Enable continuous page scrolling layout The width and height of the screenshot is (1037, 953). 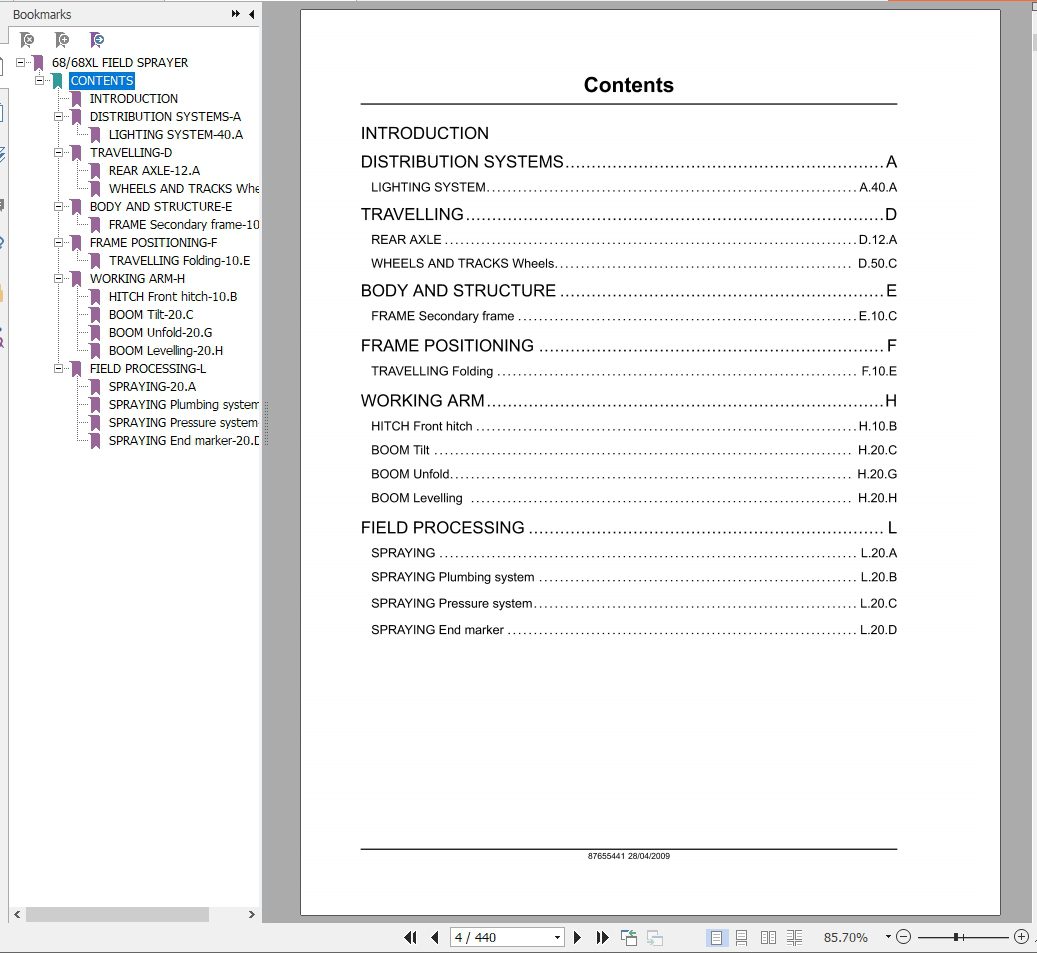coord(741,937)
